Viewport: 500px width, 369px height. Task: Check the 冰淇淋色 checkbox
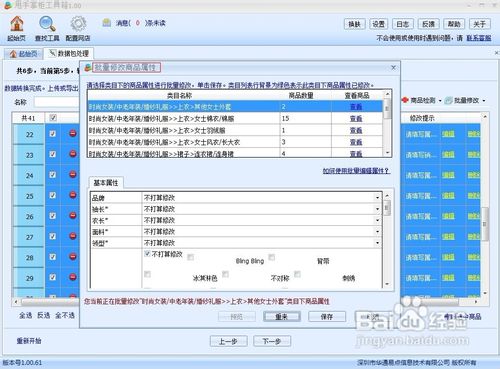click(147, 274)
